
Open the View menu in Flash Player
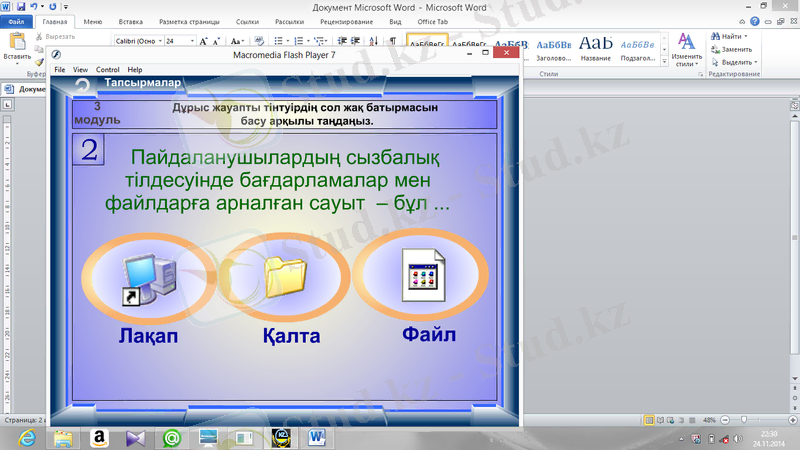(x=80, y=69)
